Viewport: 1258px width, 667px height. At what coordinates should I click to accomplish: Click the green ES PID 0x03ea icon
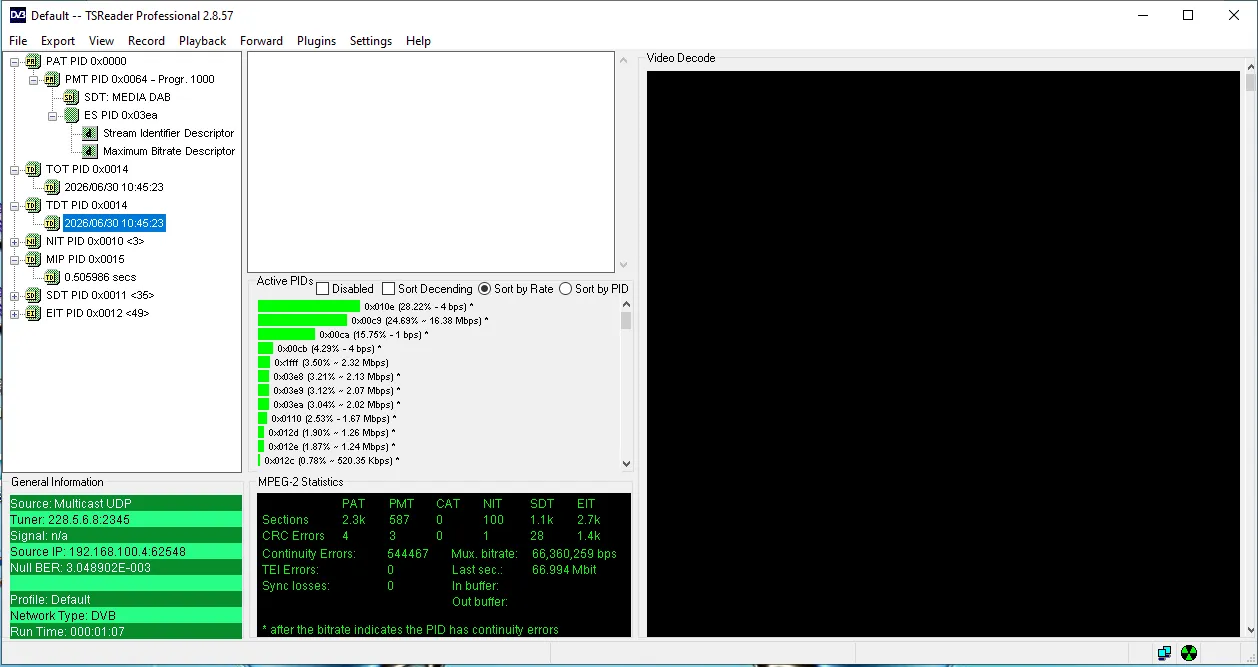pos(71,115)
